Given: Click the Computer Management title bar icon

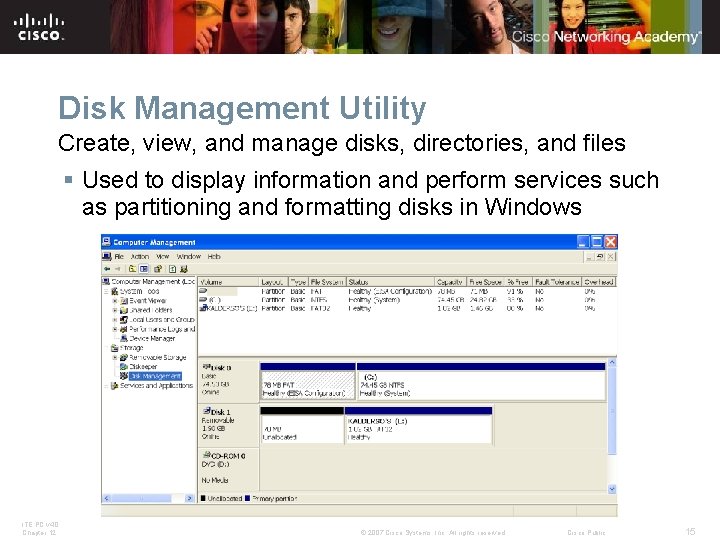Looking at the screenshot, I should point(107,242).
